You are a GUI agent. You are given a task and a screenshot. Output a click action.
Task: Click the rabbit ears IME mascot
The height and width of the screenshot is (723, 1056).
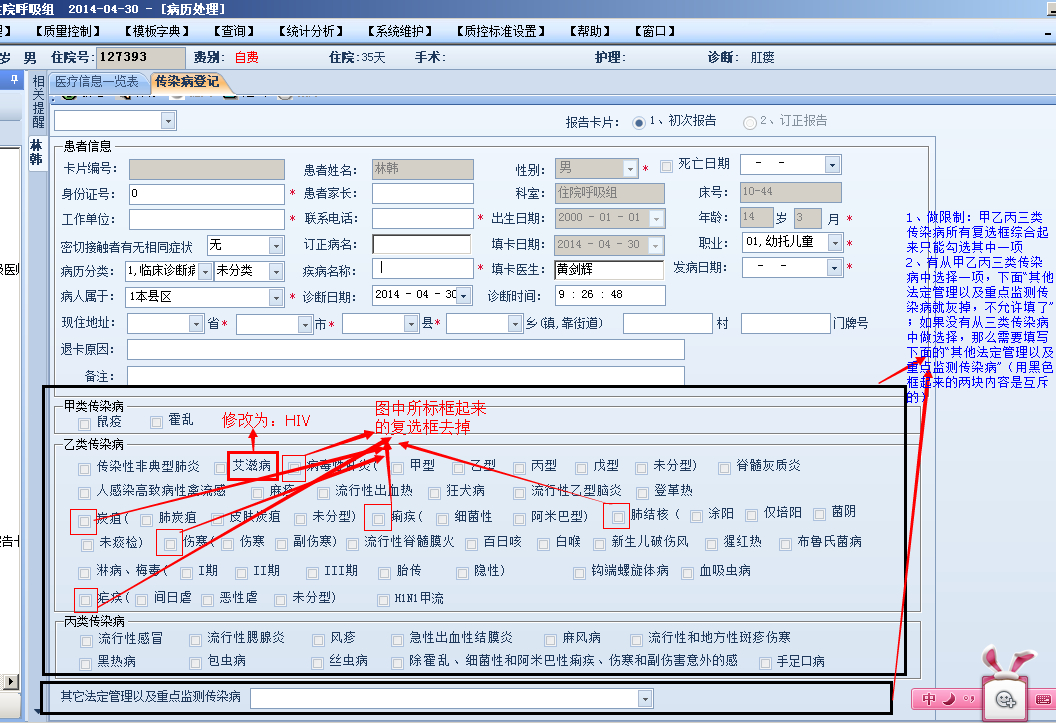click(x=1007, y=659)
